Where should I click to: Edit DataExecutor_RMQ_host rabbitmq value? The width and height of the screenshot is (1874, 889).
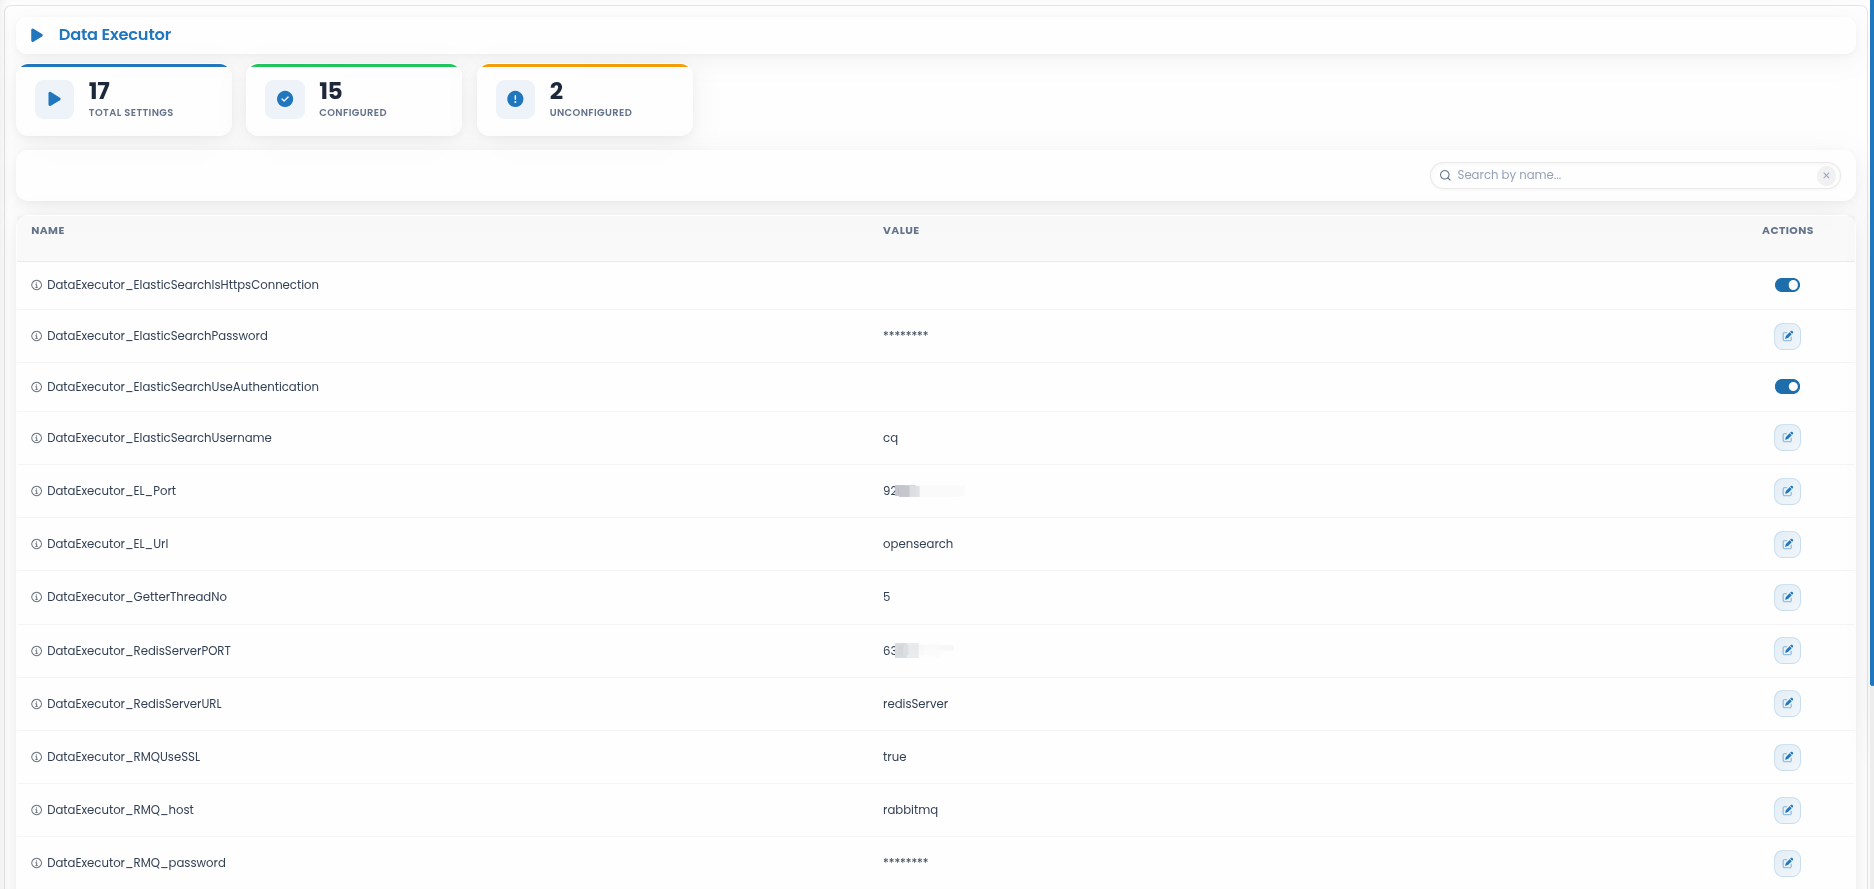pos(1787,810)
